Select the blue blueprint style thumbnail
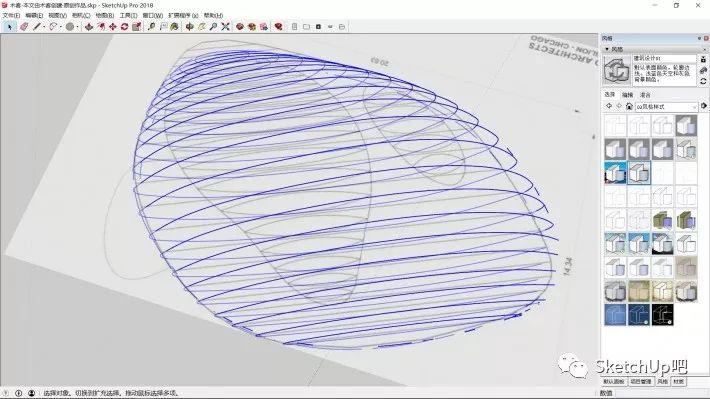 point(615,315)
